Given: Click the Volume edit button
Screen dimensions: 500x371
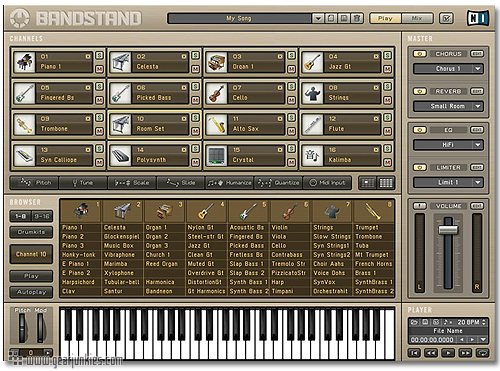Looking at the screenshot, I should [477, 206].
